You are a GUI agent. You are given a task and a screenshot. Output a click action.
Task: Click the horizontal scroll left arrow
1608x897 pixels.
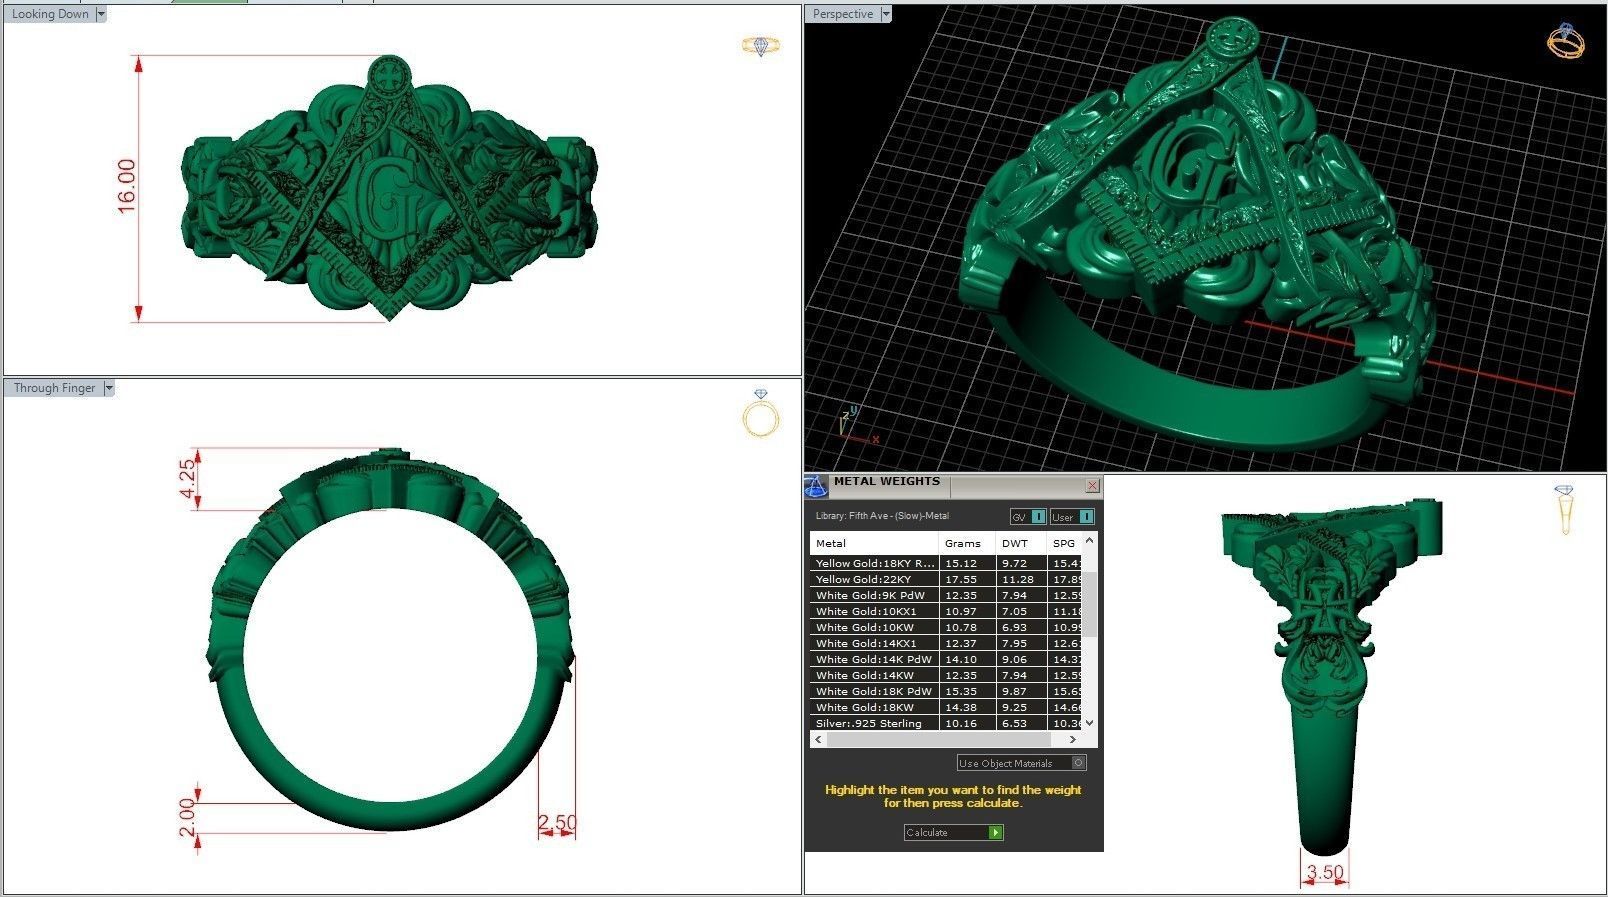819,740
